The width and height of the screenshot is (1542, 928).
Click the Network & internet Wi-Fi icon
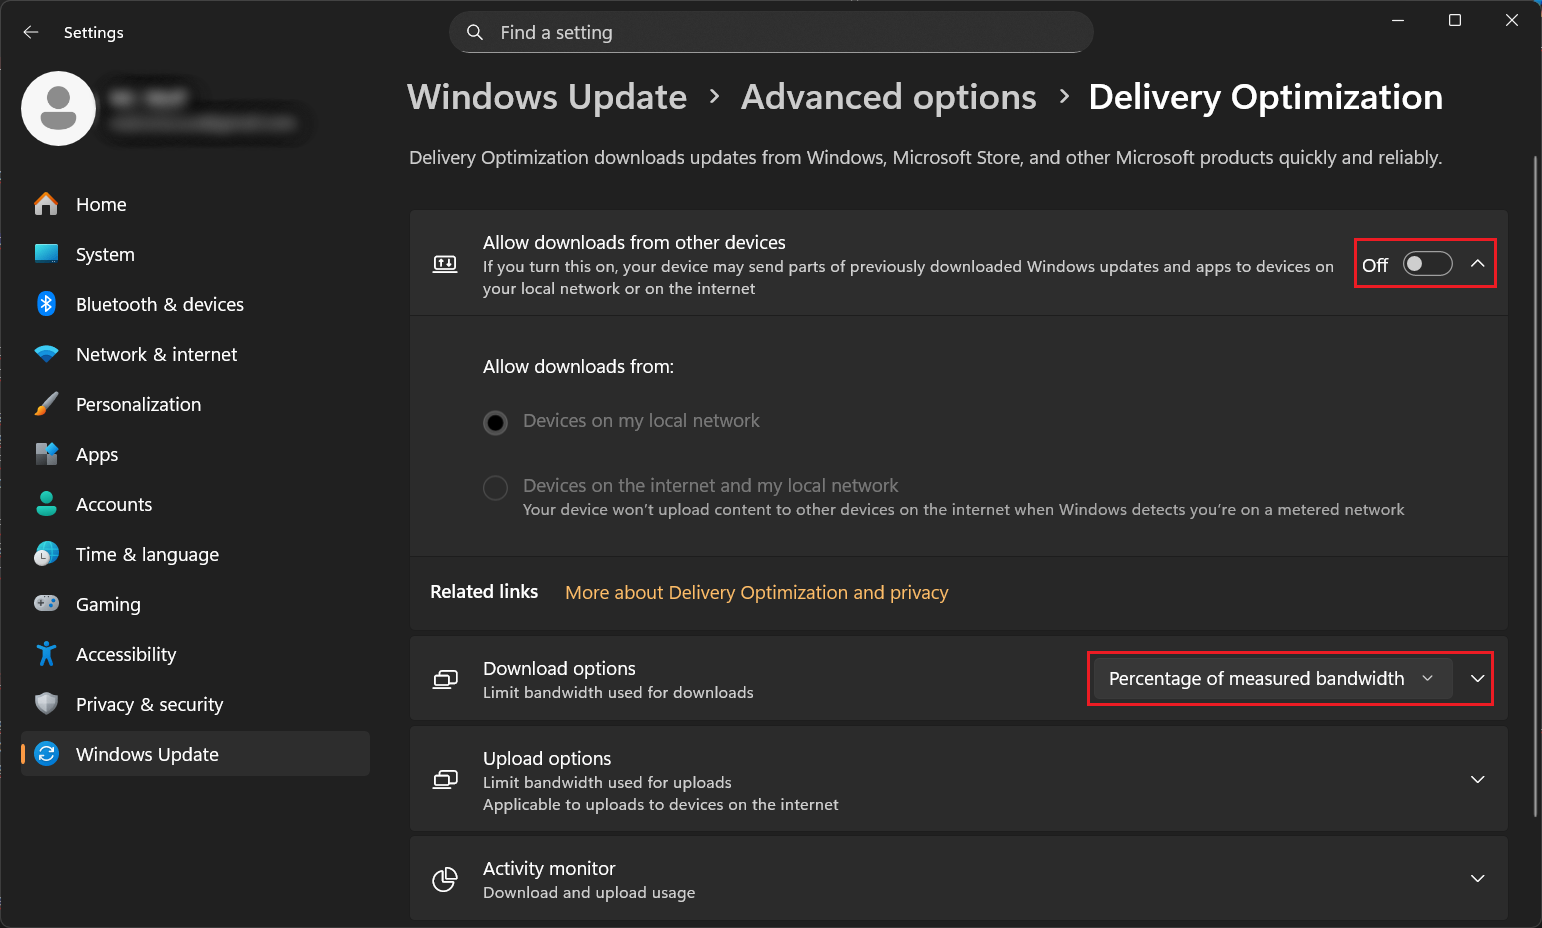pos(46,354)
